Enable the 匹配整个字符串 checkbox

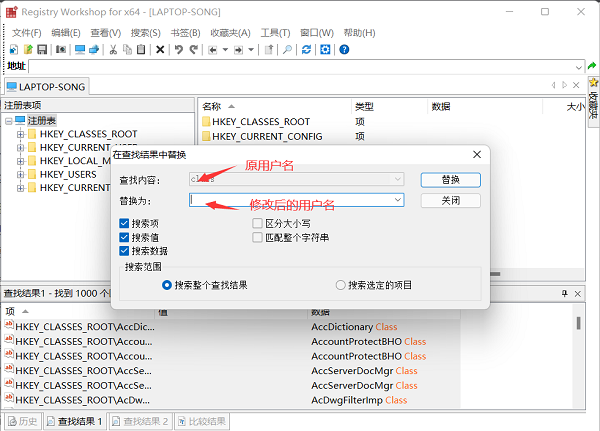tap(257, 237)
